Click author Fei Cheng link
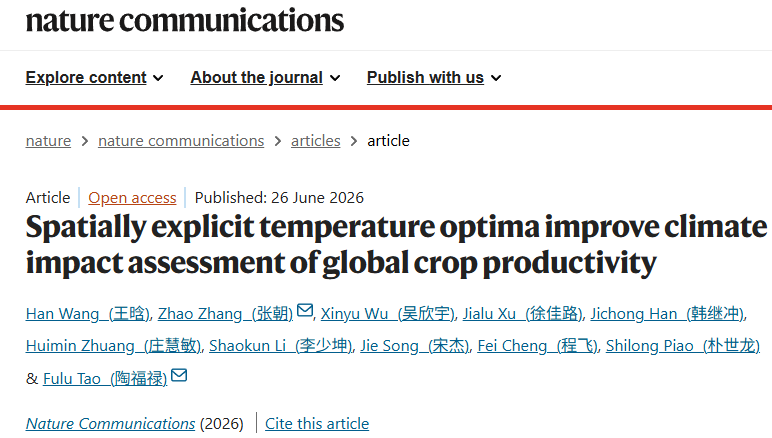The height and width of the screenshot is (438, 772). click(x=538, y=346)
